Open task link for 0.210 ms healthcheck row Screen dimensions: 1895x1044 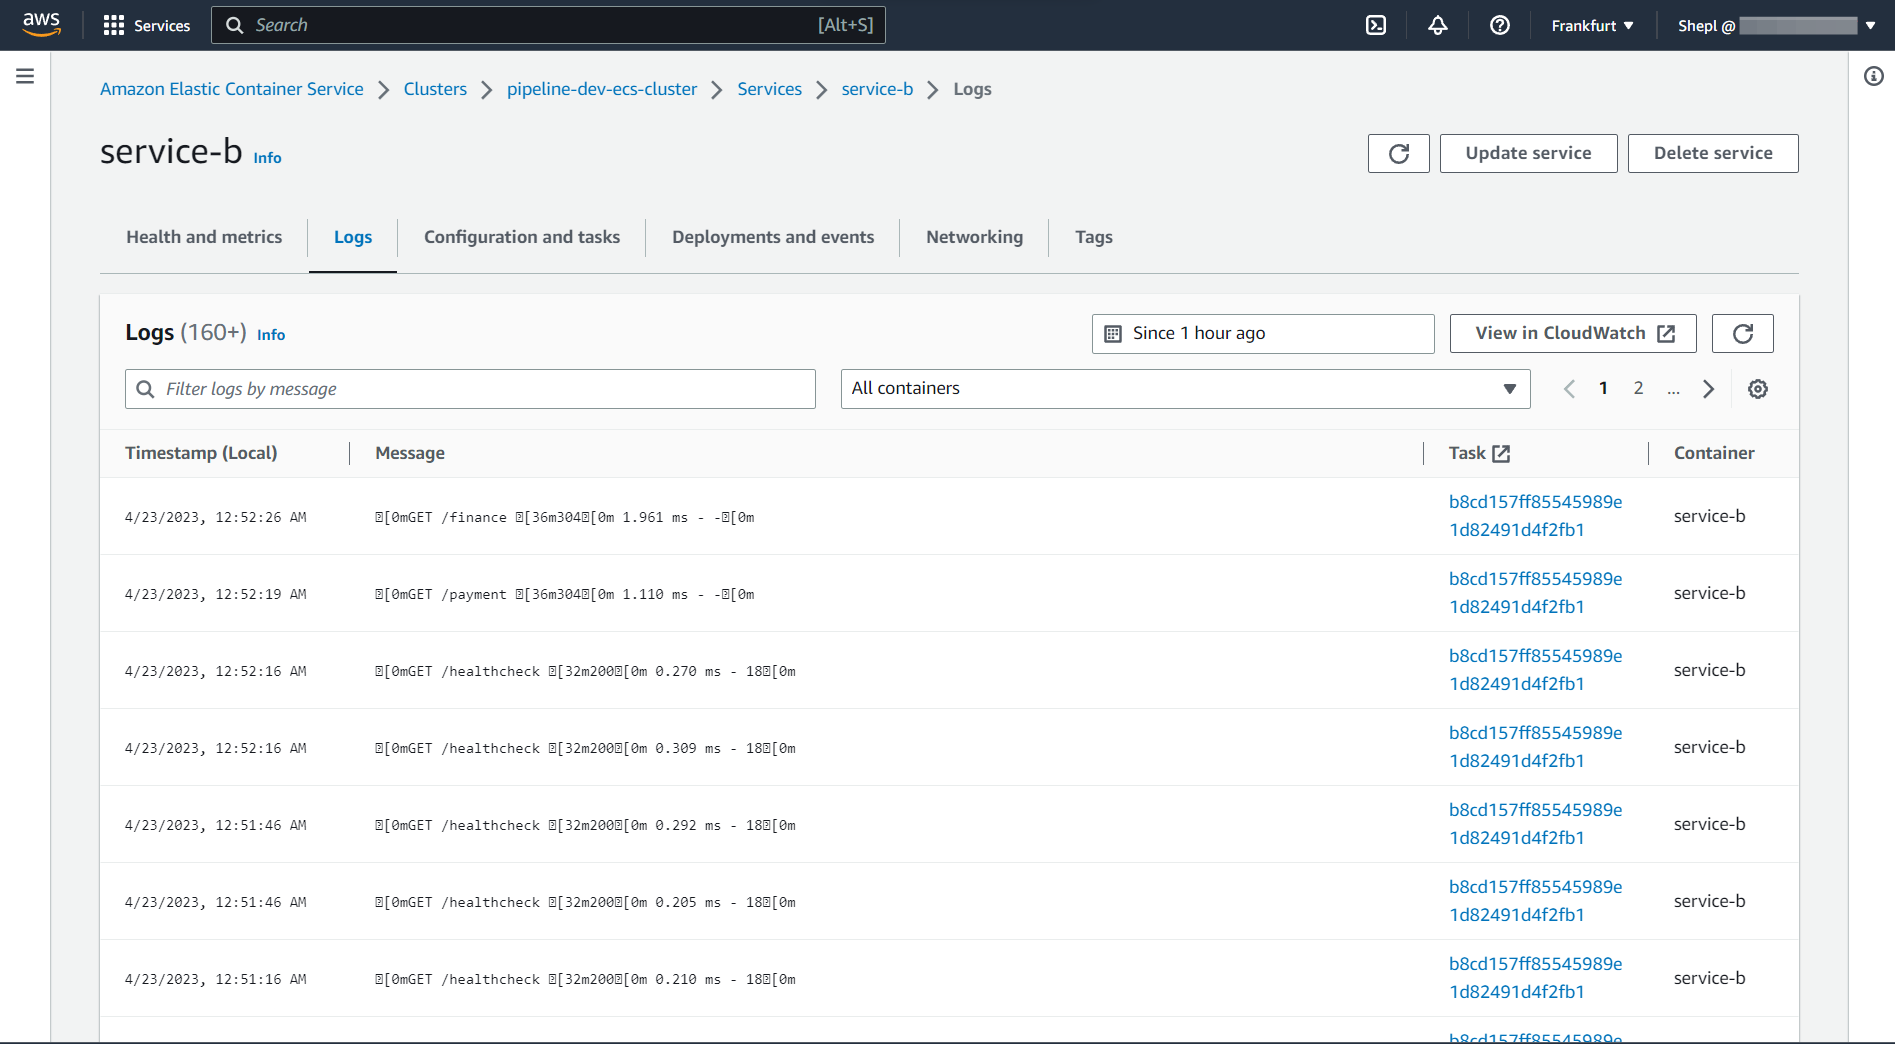click(1536, 978)
